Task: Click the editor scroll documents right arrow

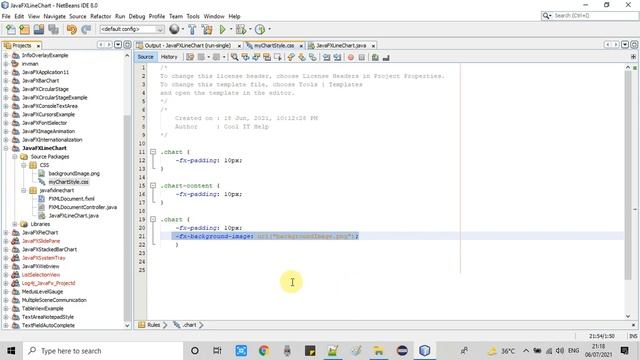Action: [616, 44]
